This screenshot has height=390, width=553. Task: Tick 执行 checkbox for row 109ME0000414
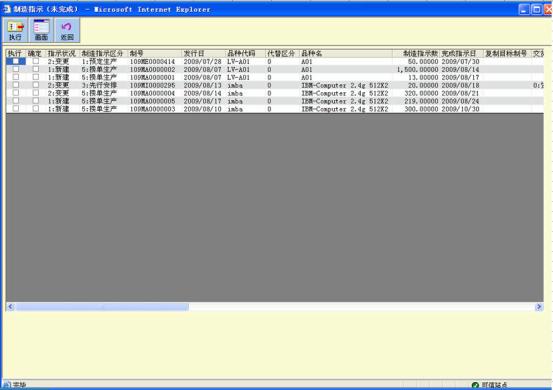pos(16,61)
